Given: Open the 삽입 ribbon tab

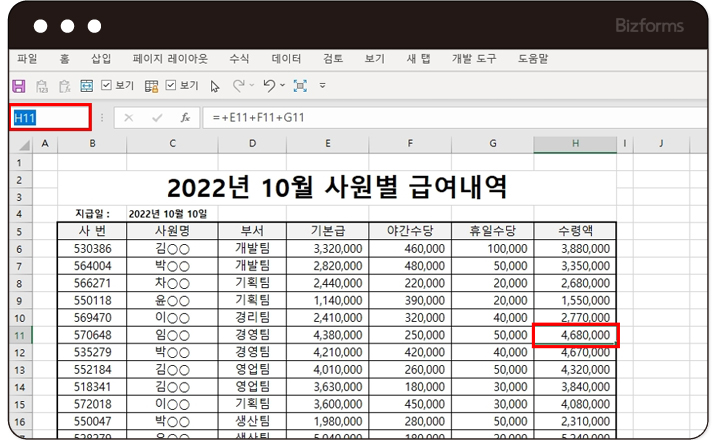Looking at the screenshot, I should tap(101, 59).
